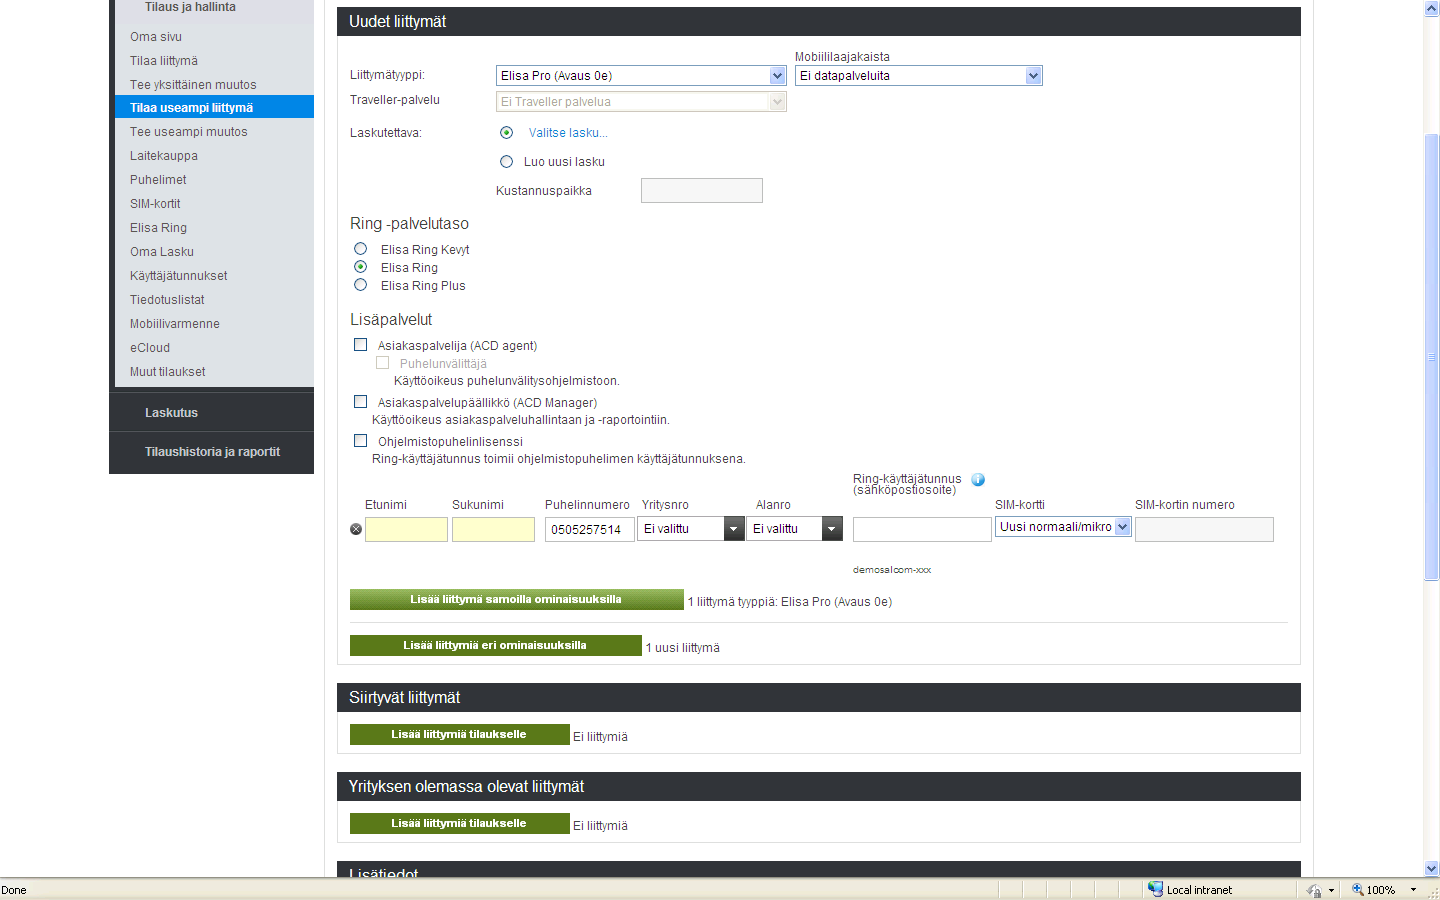Click the Local intranet zone icon
The image size is (1440, 900).
tap(1155, 889)
